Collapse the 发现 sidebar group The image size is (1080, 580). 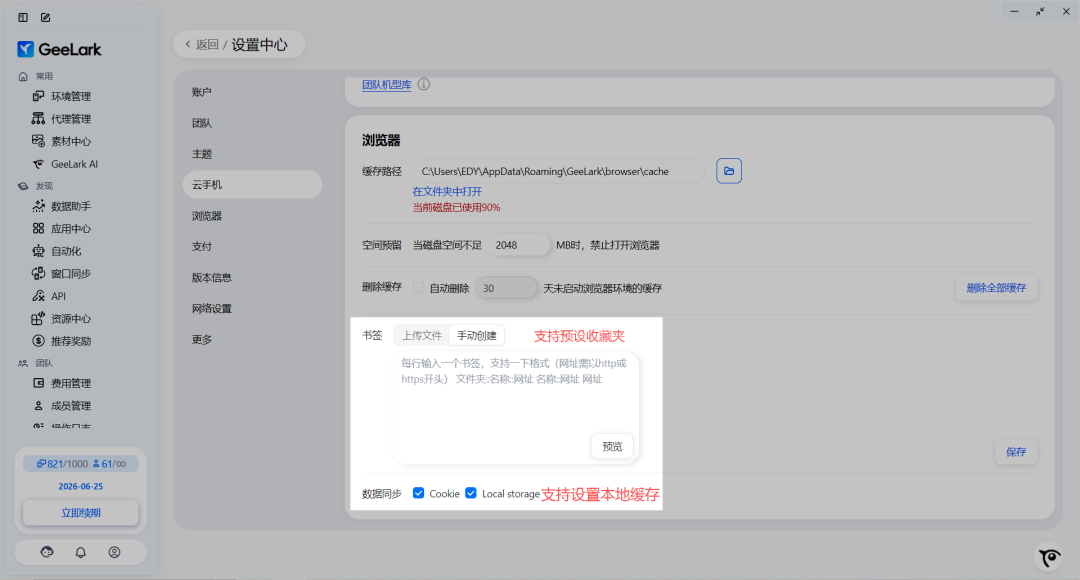[x=36, y=186]
